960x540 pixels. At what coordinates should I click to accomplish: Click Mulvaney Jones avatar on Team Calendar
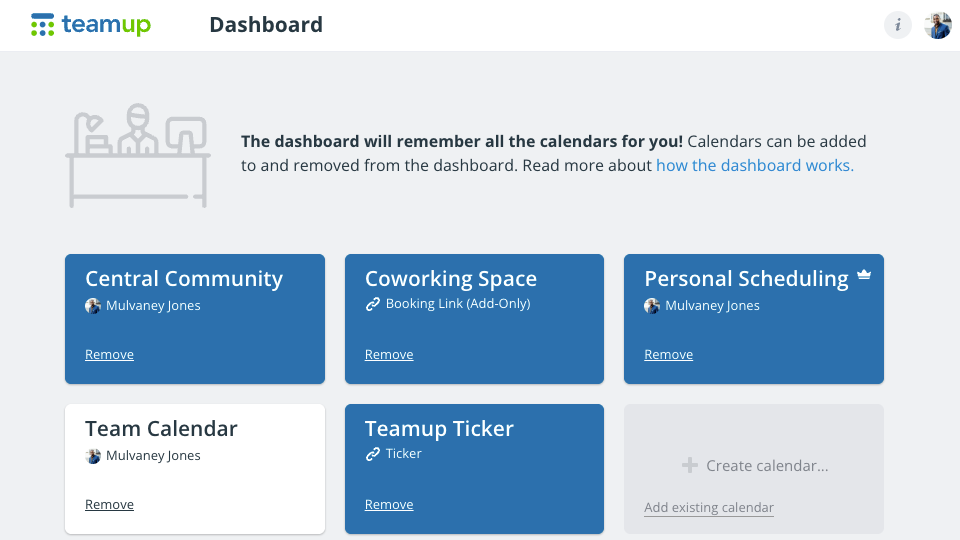(93, 456)
